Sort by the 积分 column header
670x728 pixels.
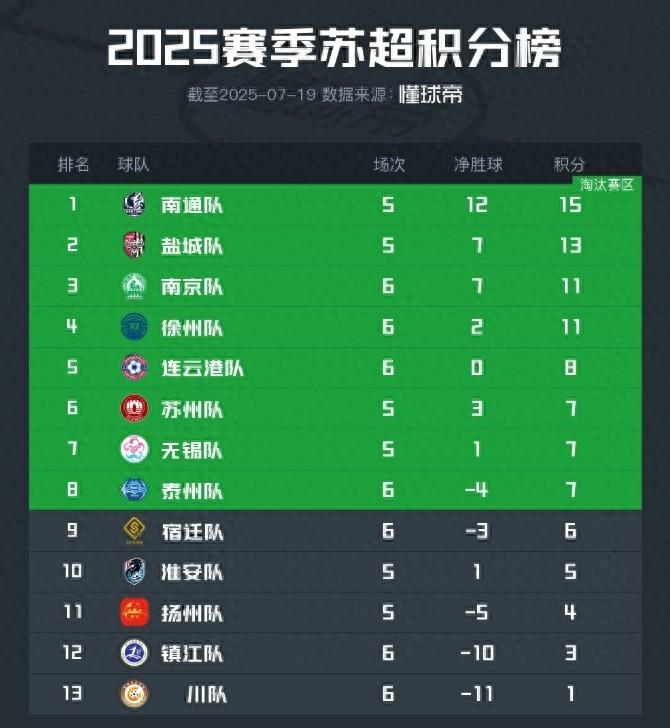point(570,165)
